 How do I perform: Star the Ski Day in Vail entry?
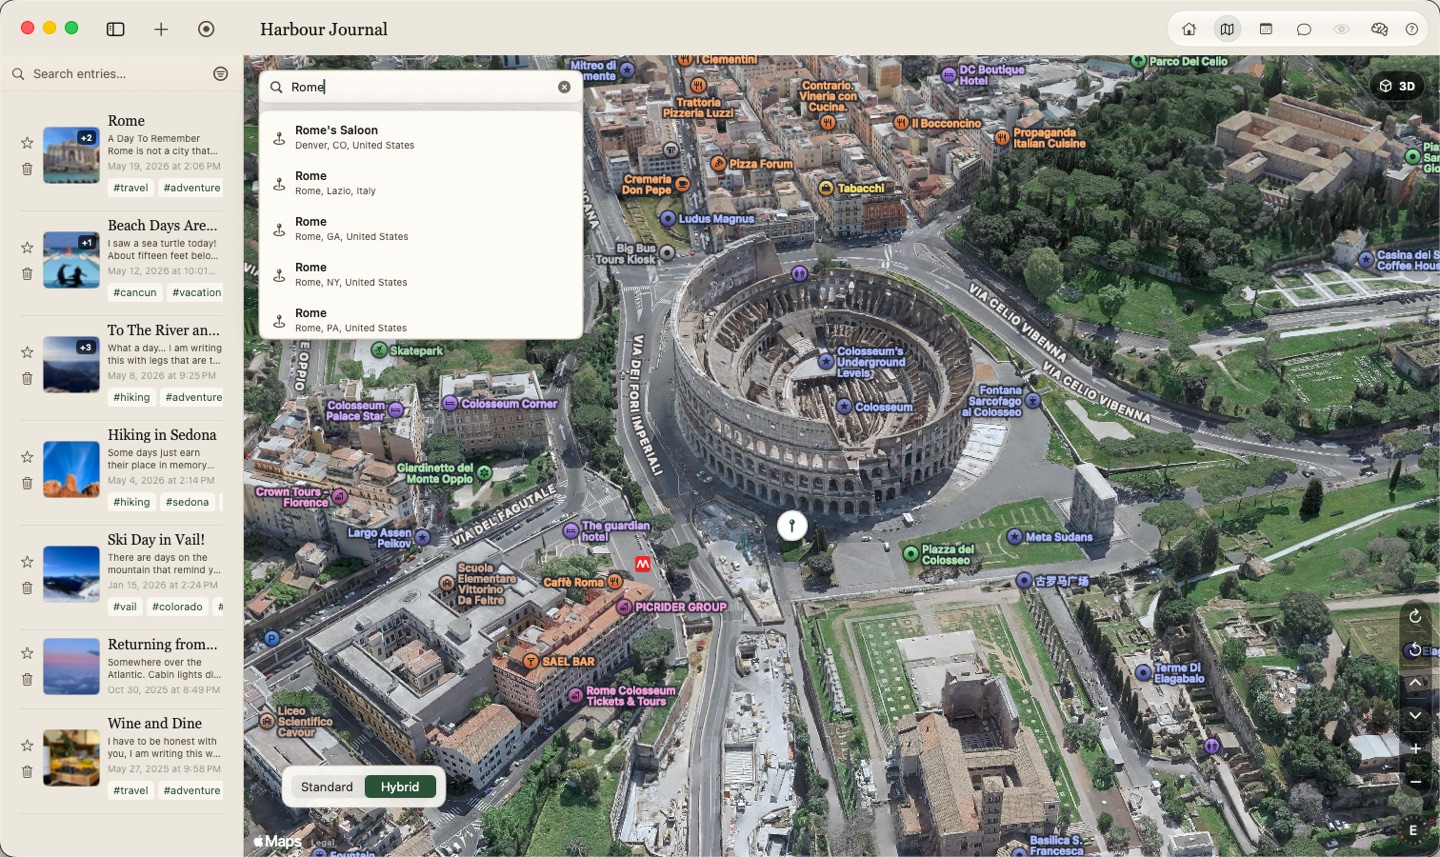pyautogui.click(x=27, y=562)
